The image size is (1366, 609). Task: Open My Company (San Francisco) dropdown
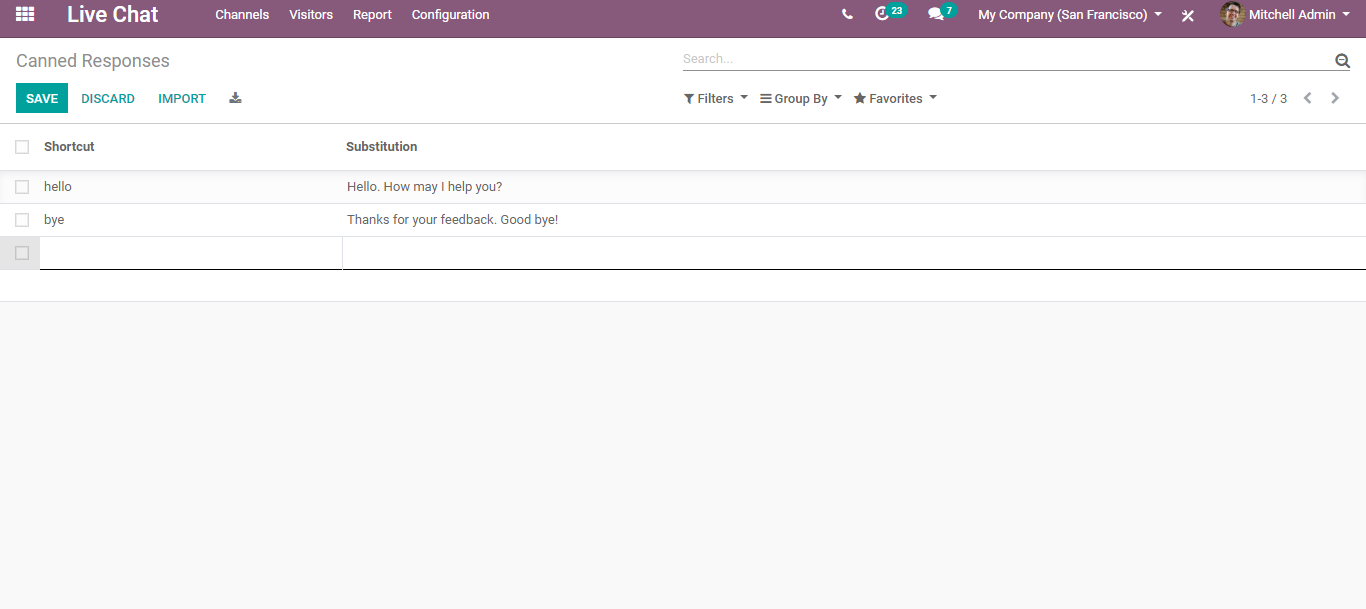(x=1070, y=15)
